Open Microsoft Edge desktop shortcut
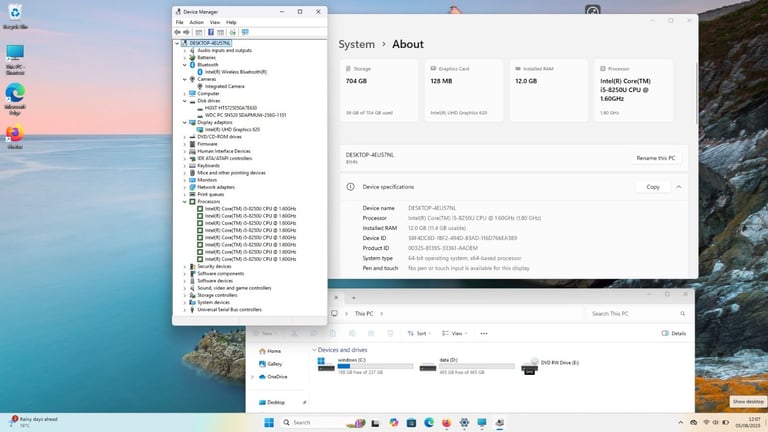Viewport: 768px width, 432px height. point(15,98)
